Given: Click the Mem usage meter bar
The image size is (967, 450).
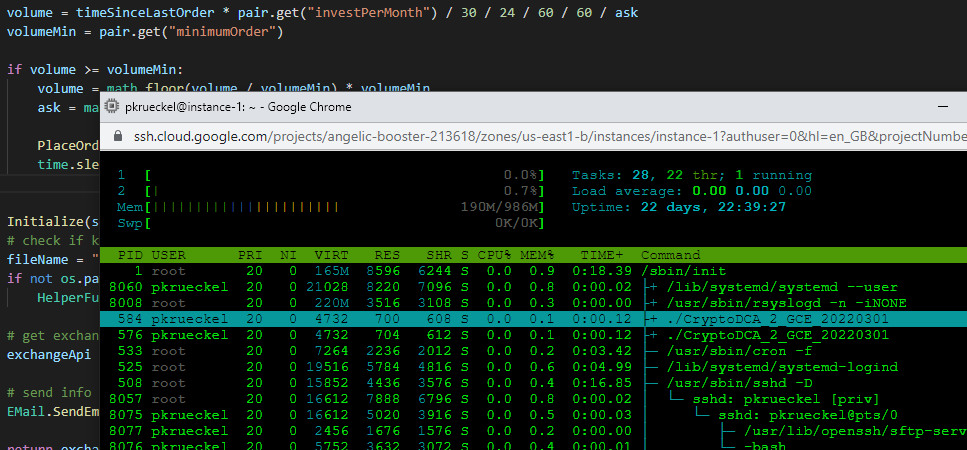Looking at the screenshot, I should pyautogui.click(x=331, y=207).
